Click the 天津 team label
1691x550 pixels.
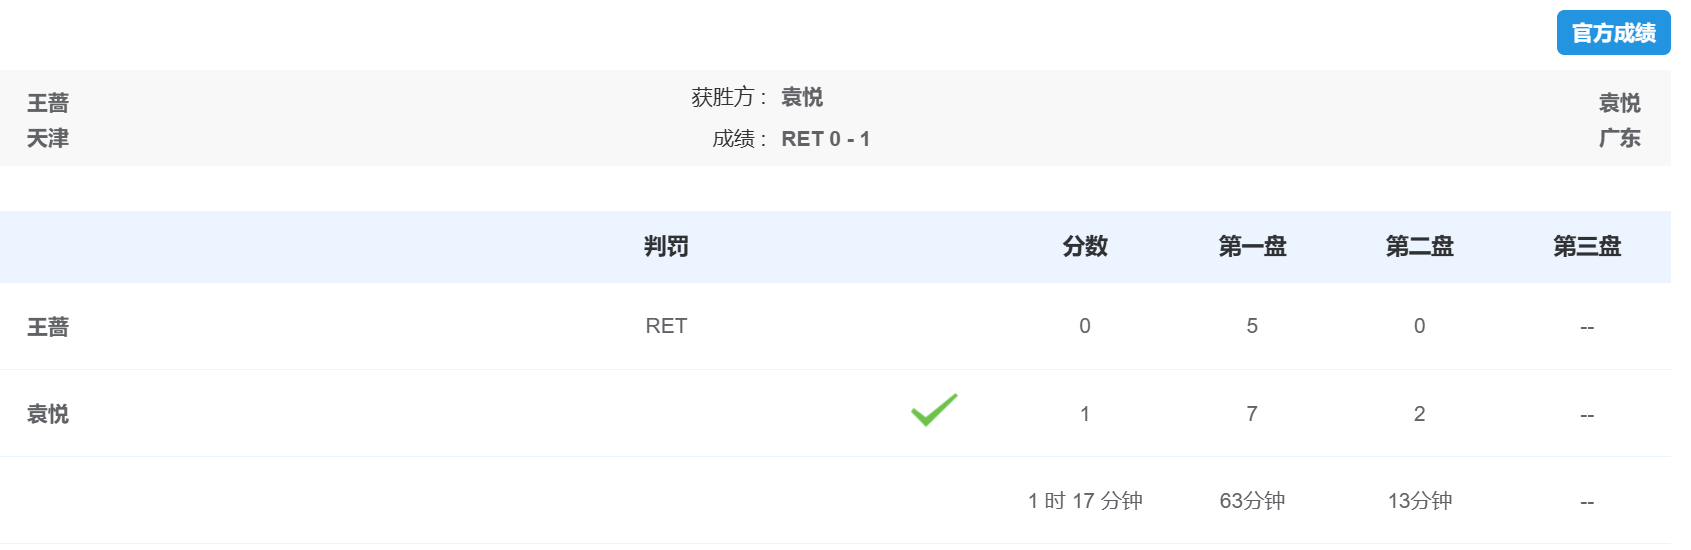(x=48, y=138)
